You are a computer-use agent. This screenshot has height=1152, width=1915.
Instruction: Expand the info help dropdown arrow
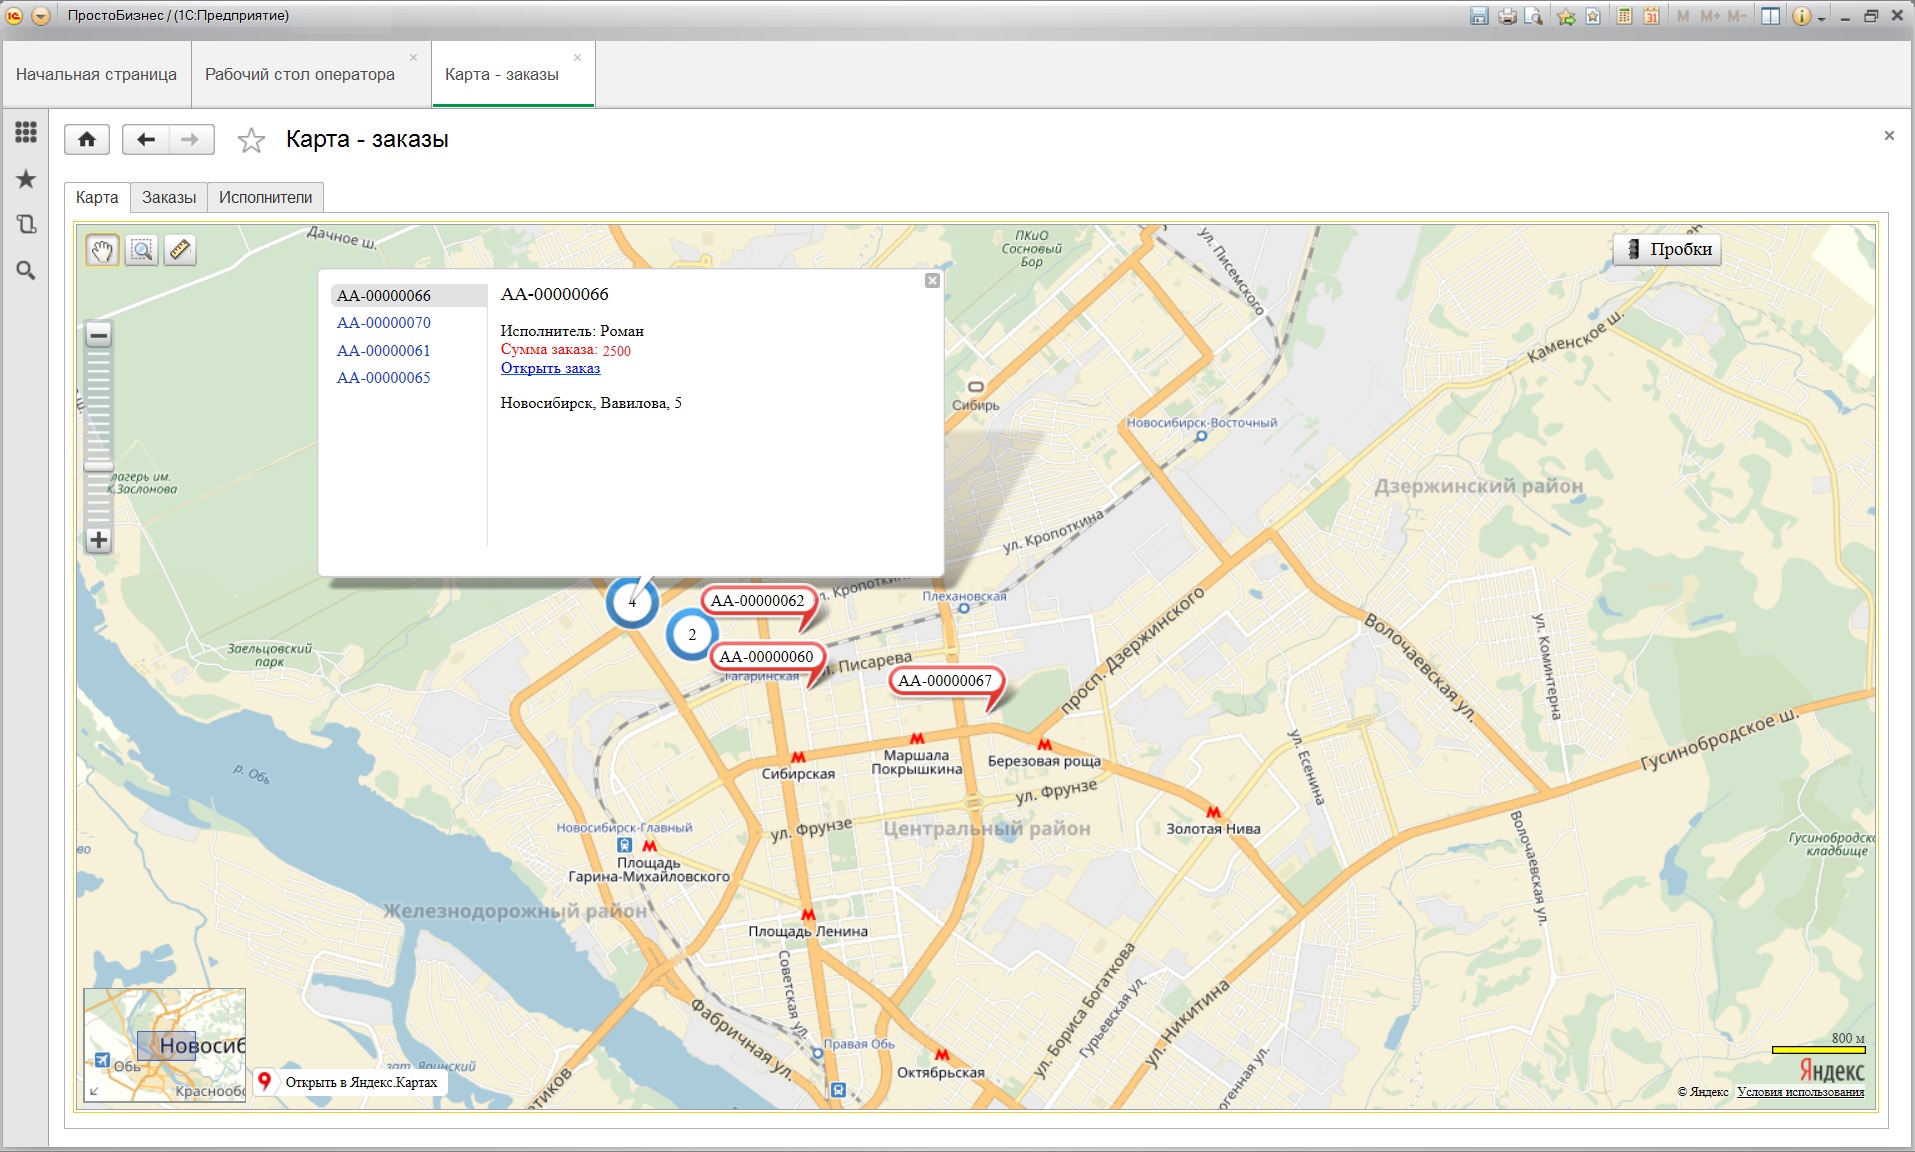1822,18
